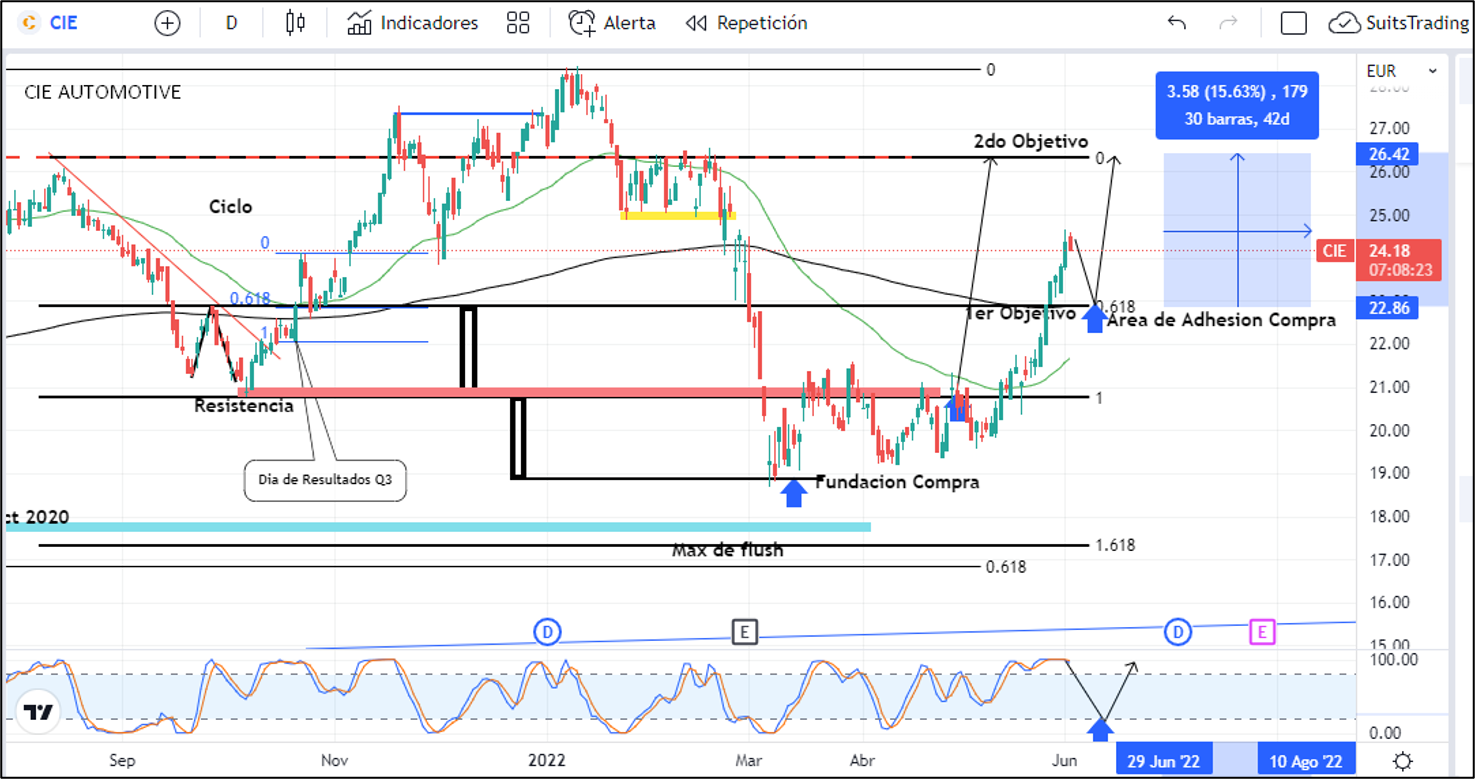
Task: Open the Indicadores panel
Action: (413, 23)
